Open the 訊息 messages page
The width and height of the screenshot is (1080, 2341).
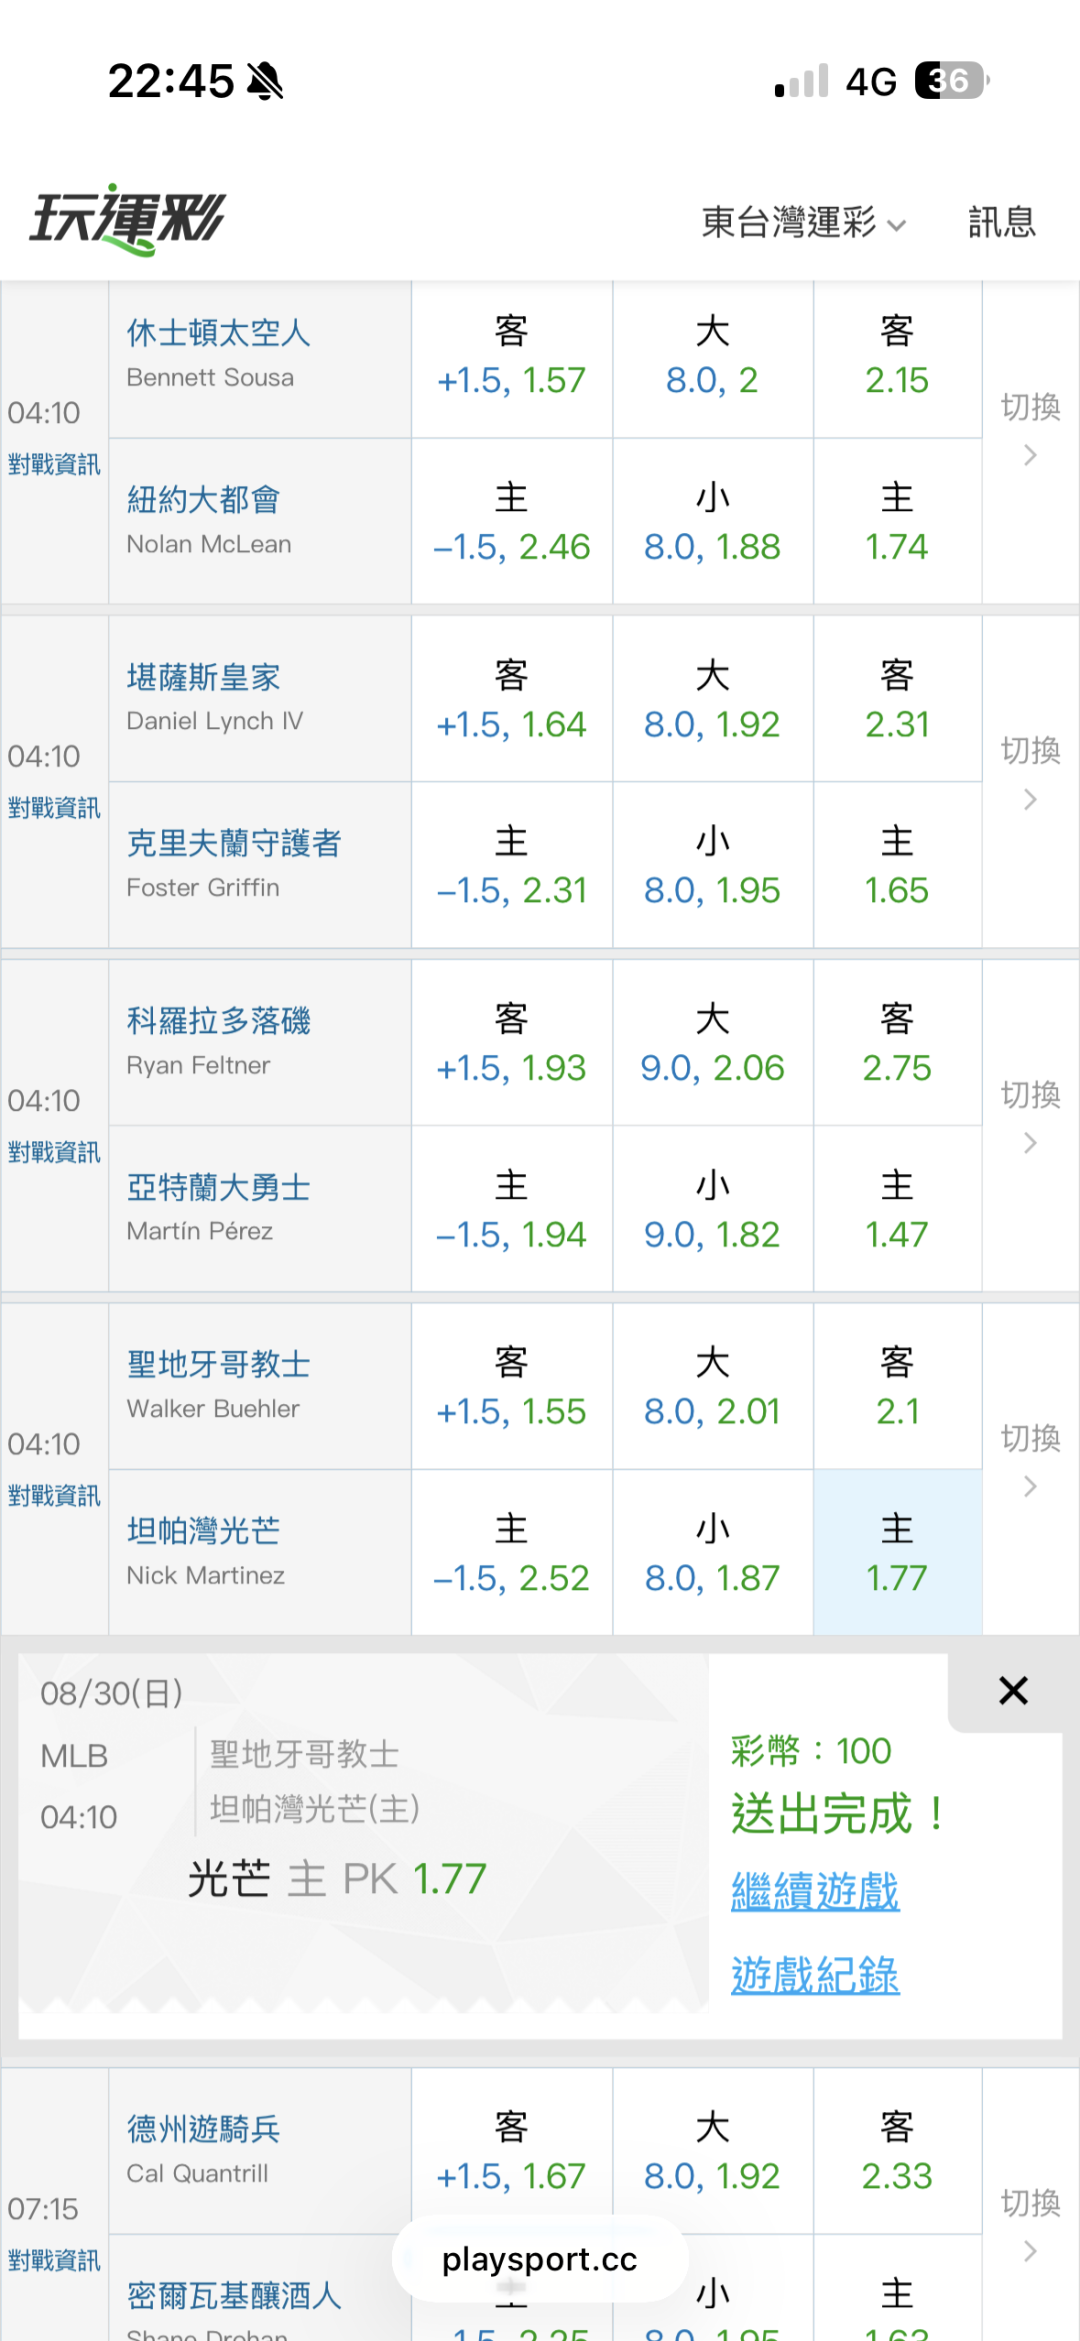click(x=1001, y=222)
